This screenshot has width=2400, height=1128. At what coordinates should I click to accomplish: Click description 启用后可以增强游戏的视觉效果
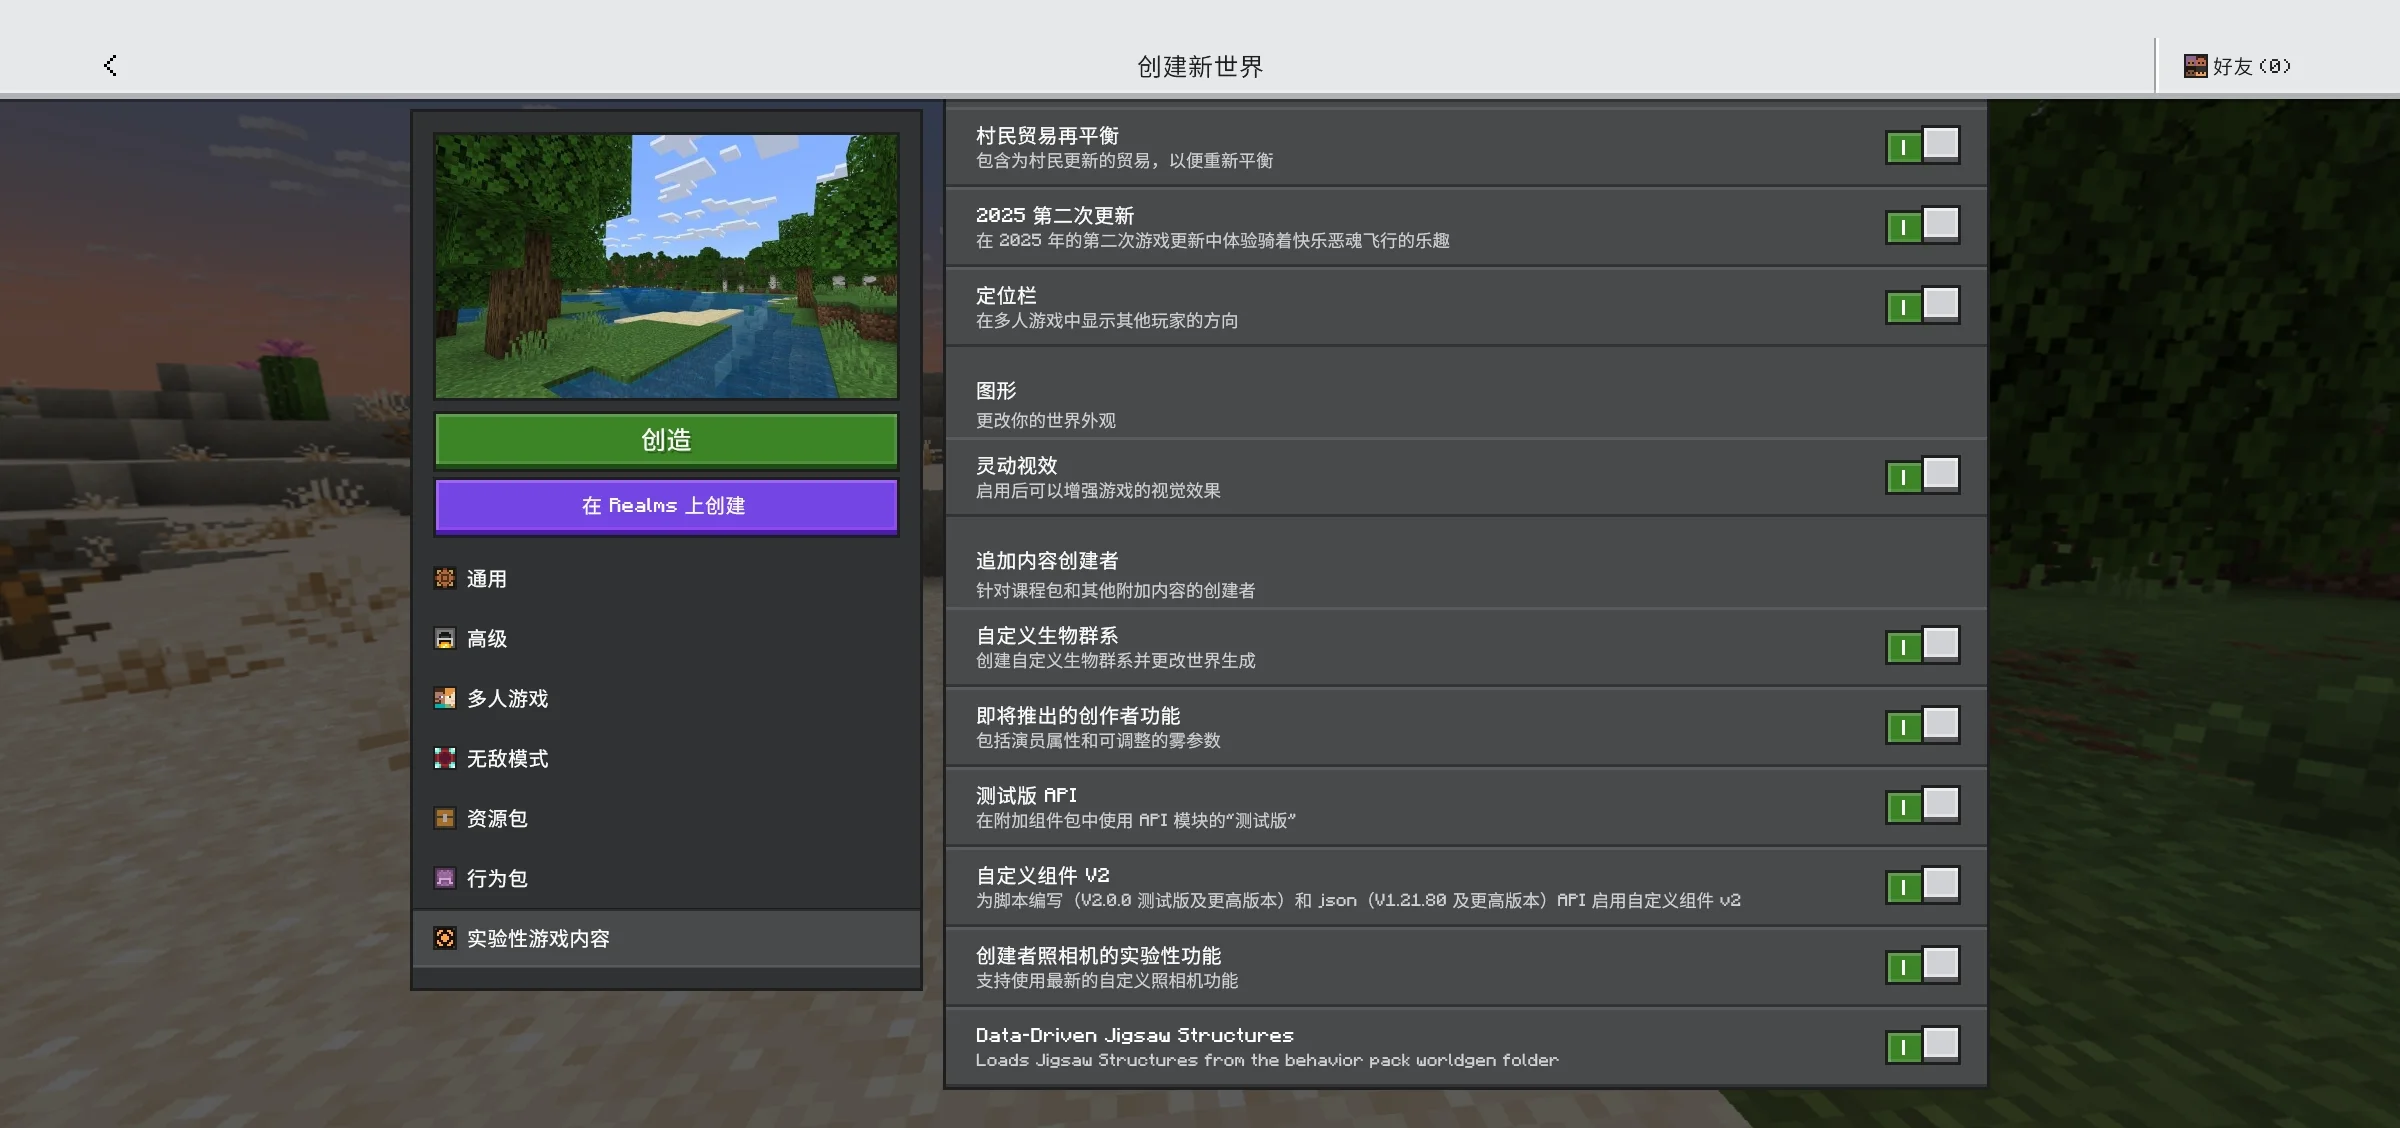pos(1098,491)
